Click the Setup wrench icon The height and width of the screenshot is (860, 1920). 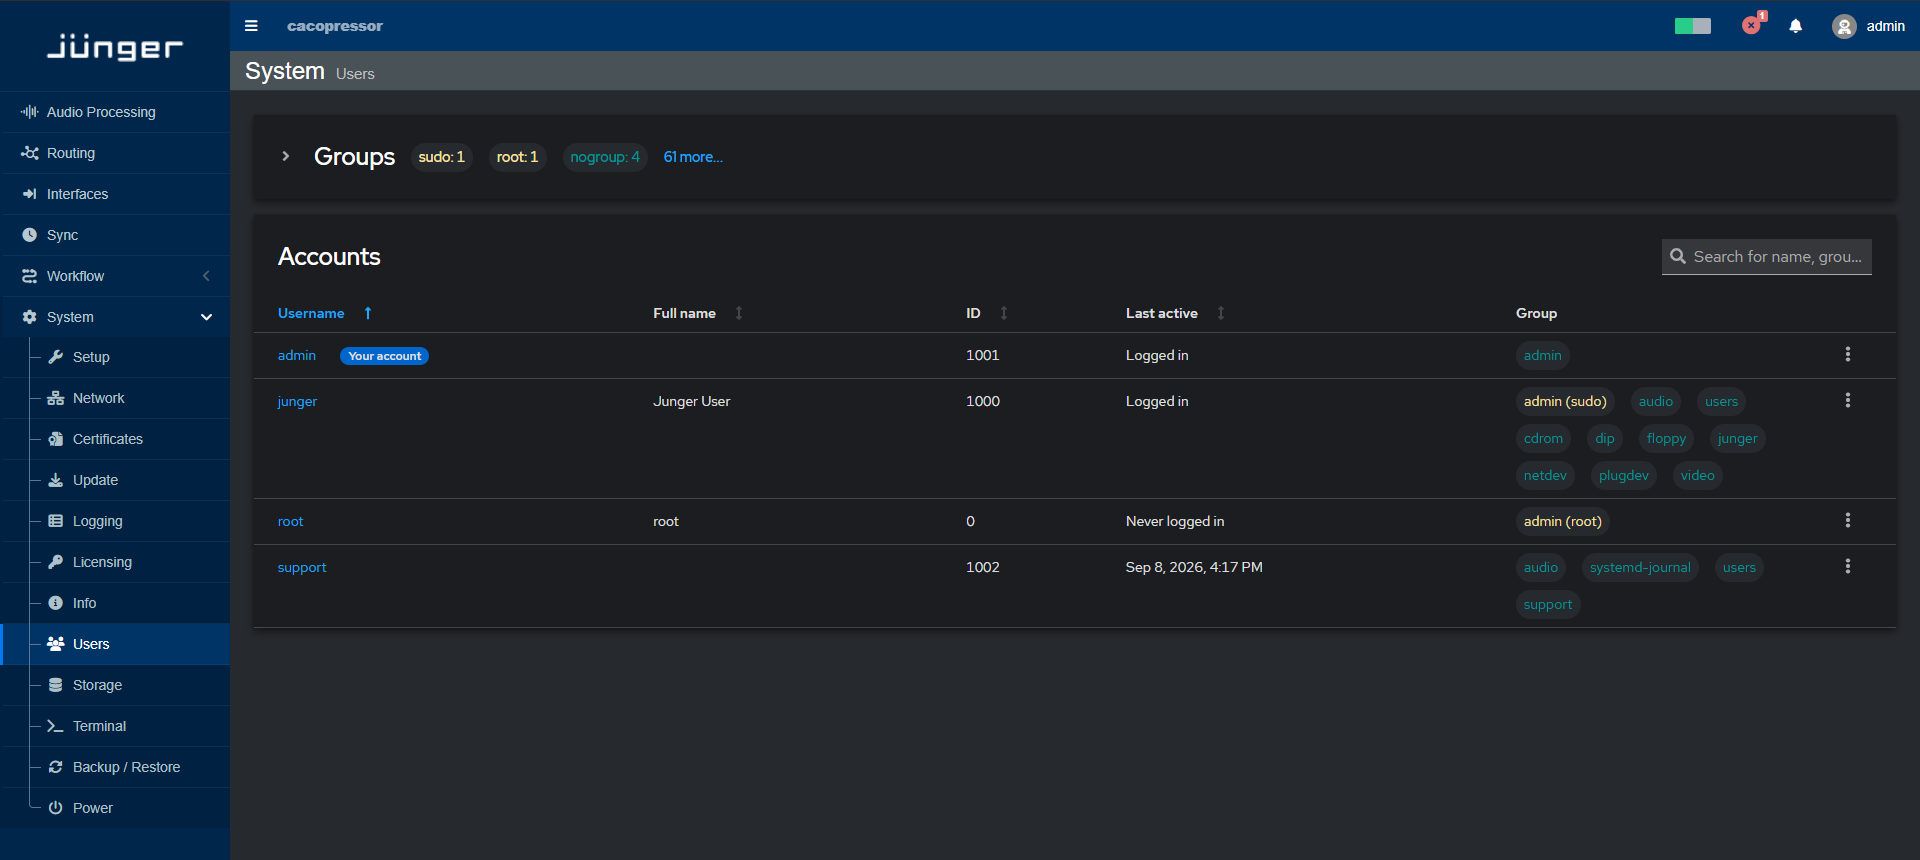coord(56,357)
